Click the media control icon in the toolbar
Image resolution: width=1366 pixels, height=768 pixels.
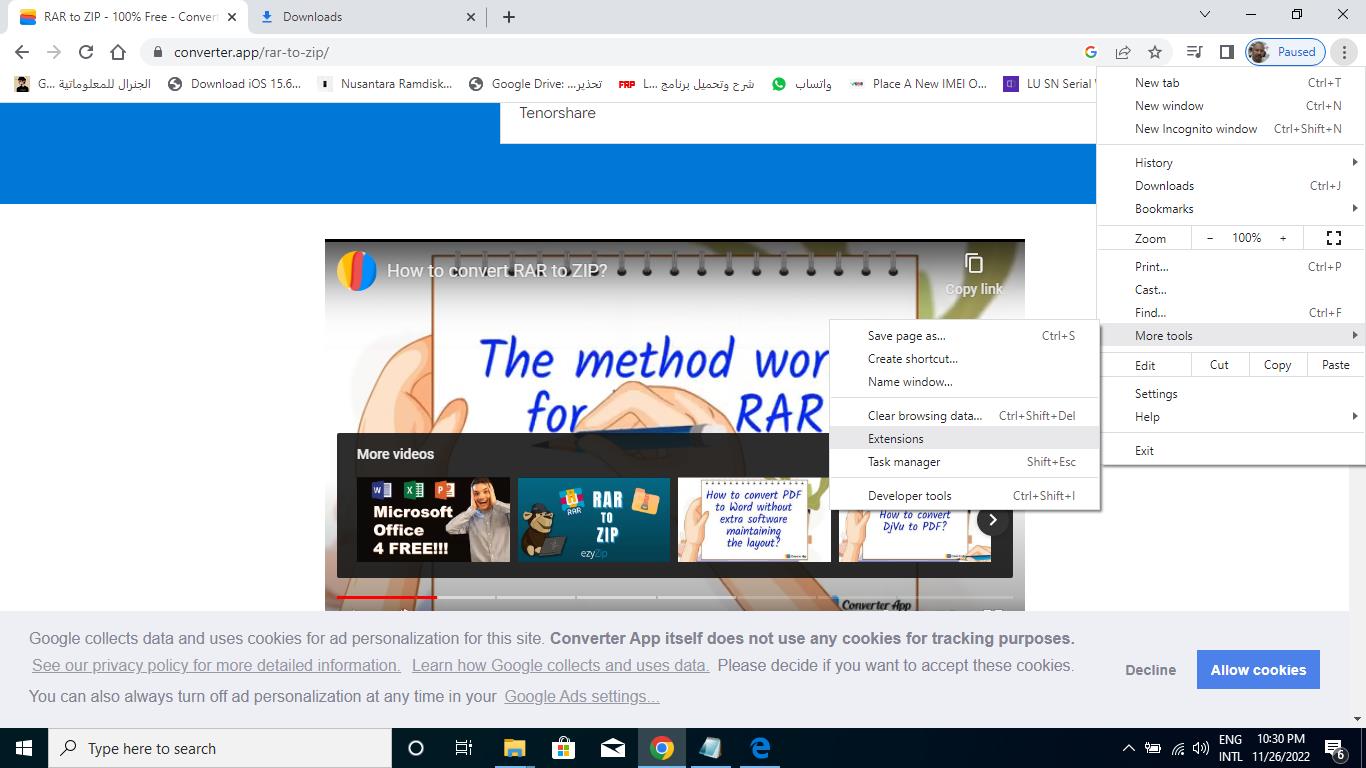coord(1194,52)
